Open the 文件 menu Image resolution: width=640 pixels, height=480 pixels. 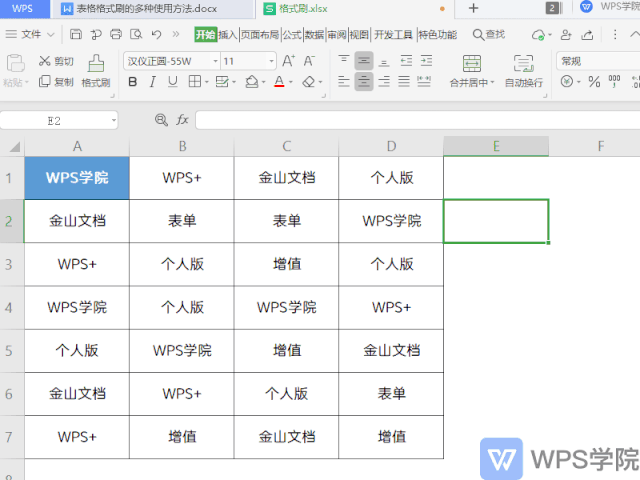31,34
